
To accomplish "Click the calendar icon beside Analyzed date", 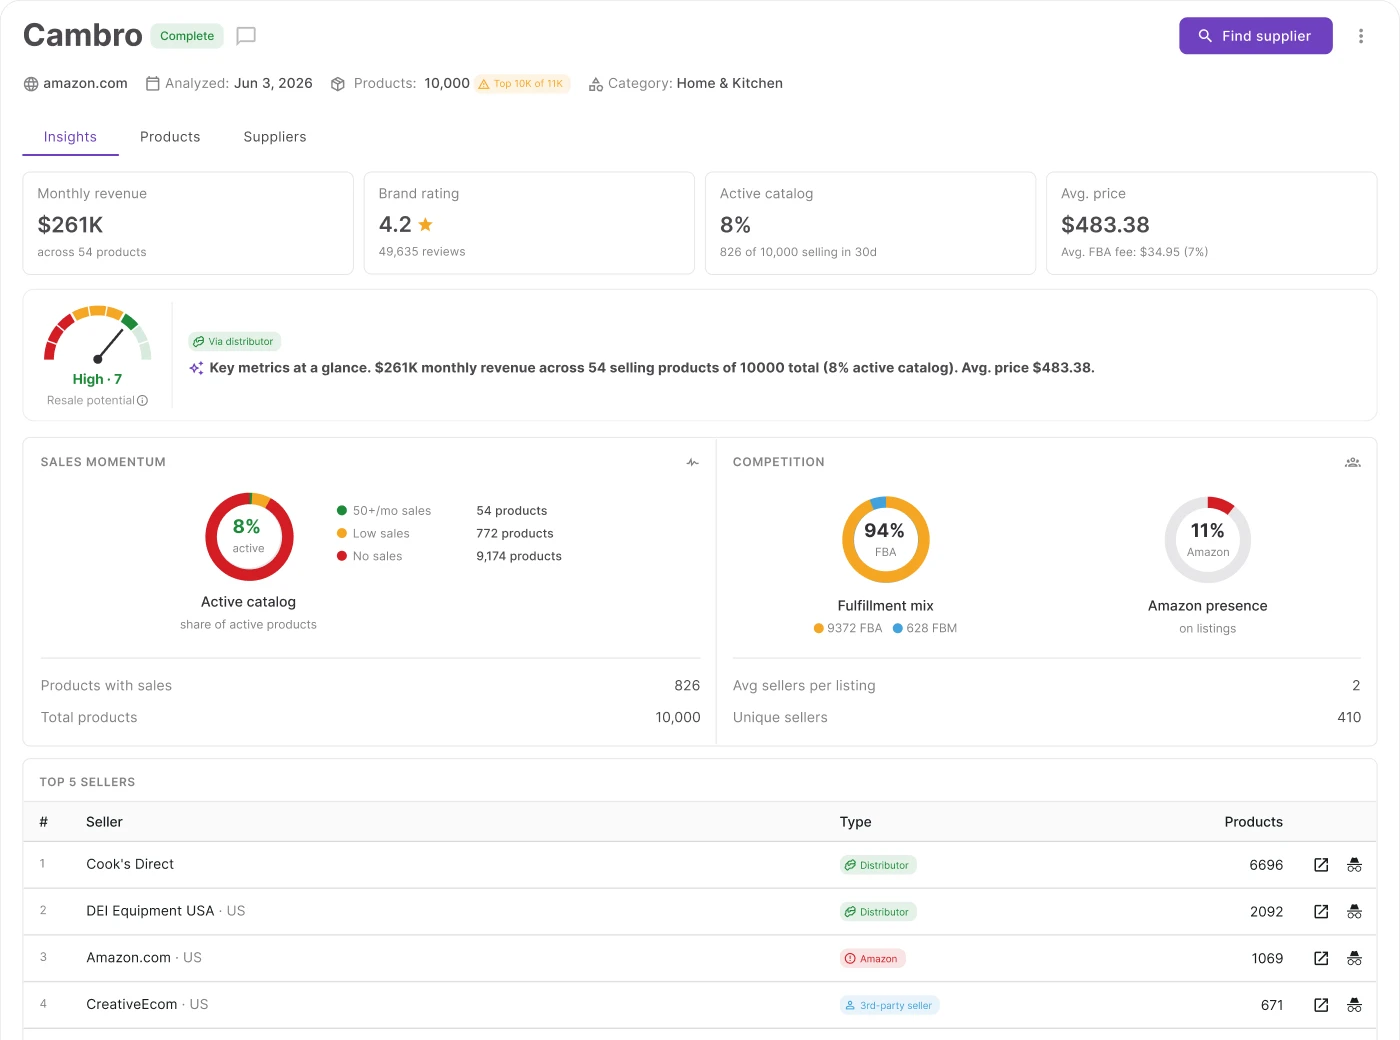I will click(153, 83).
